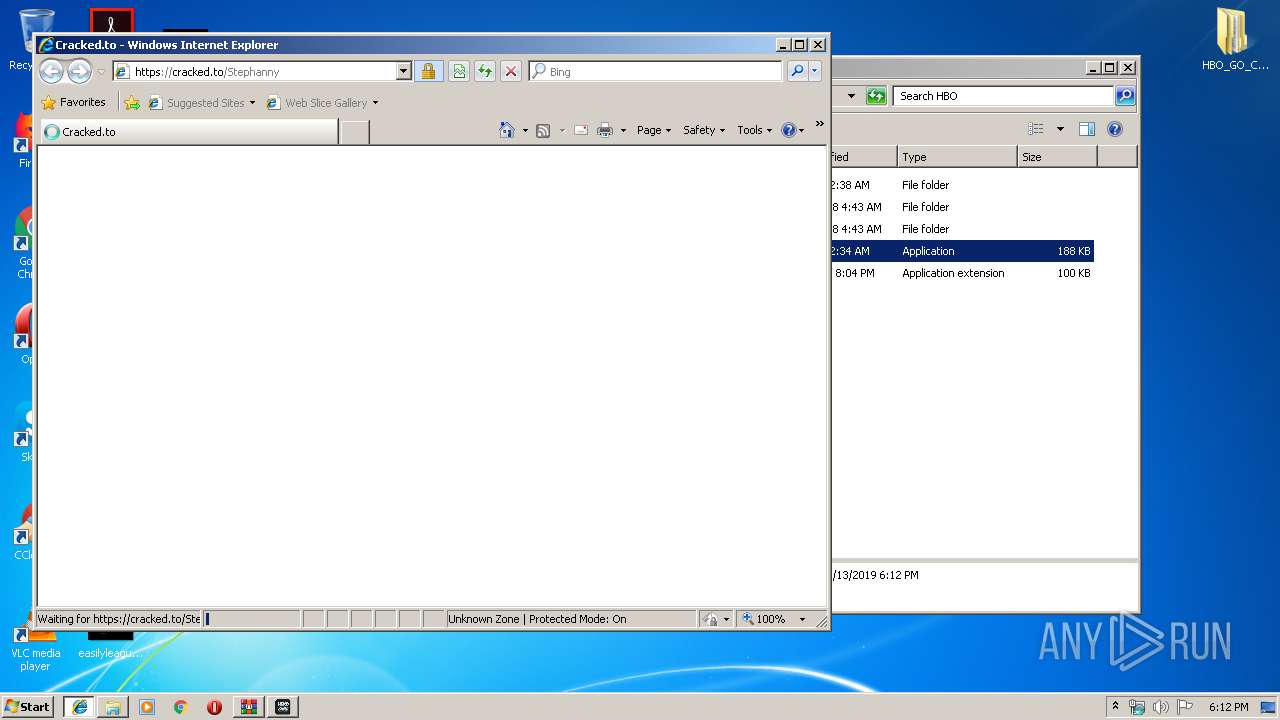The height and width of the screenshot is (720, 1280).
Task: Open the Explorer address history dropdown
Action: click(851, 96)
